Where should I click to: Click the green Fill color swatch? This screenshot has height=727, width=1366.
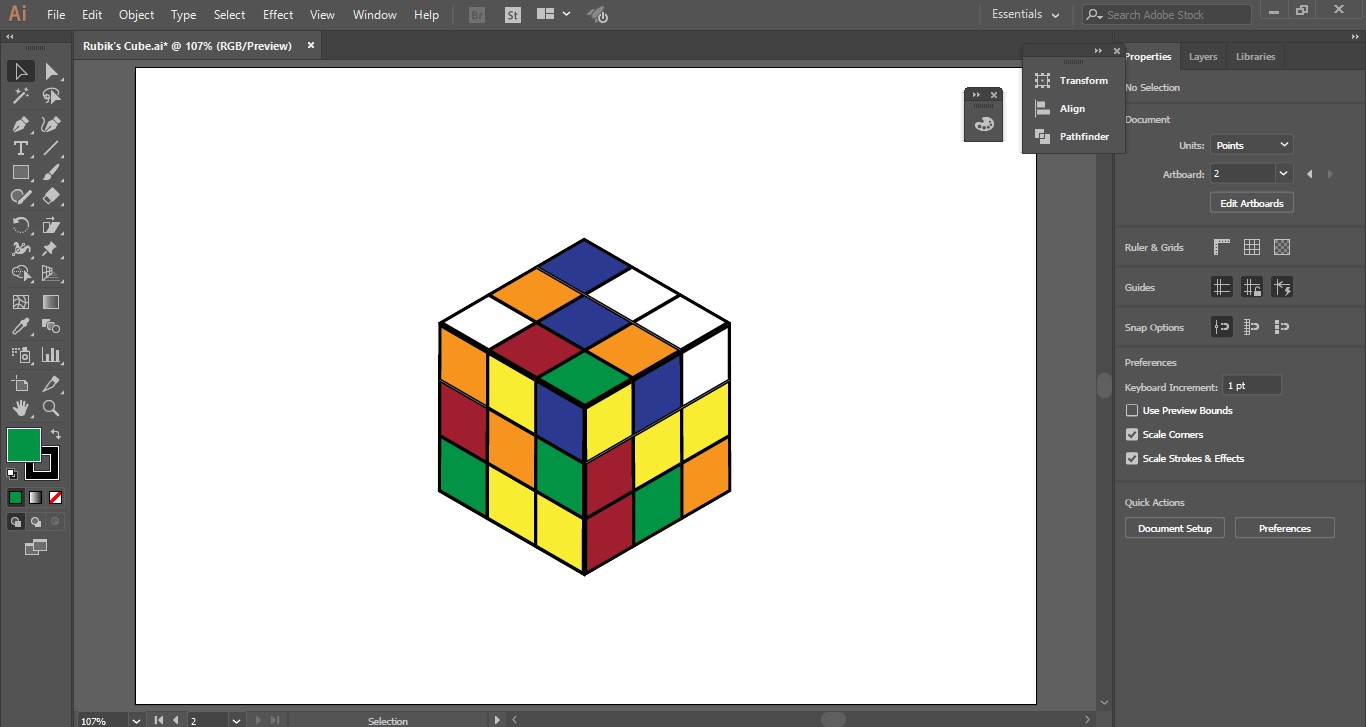[x=24, y=445]
